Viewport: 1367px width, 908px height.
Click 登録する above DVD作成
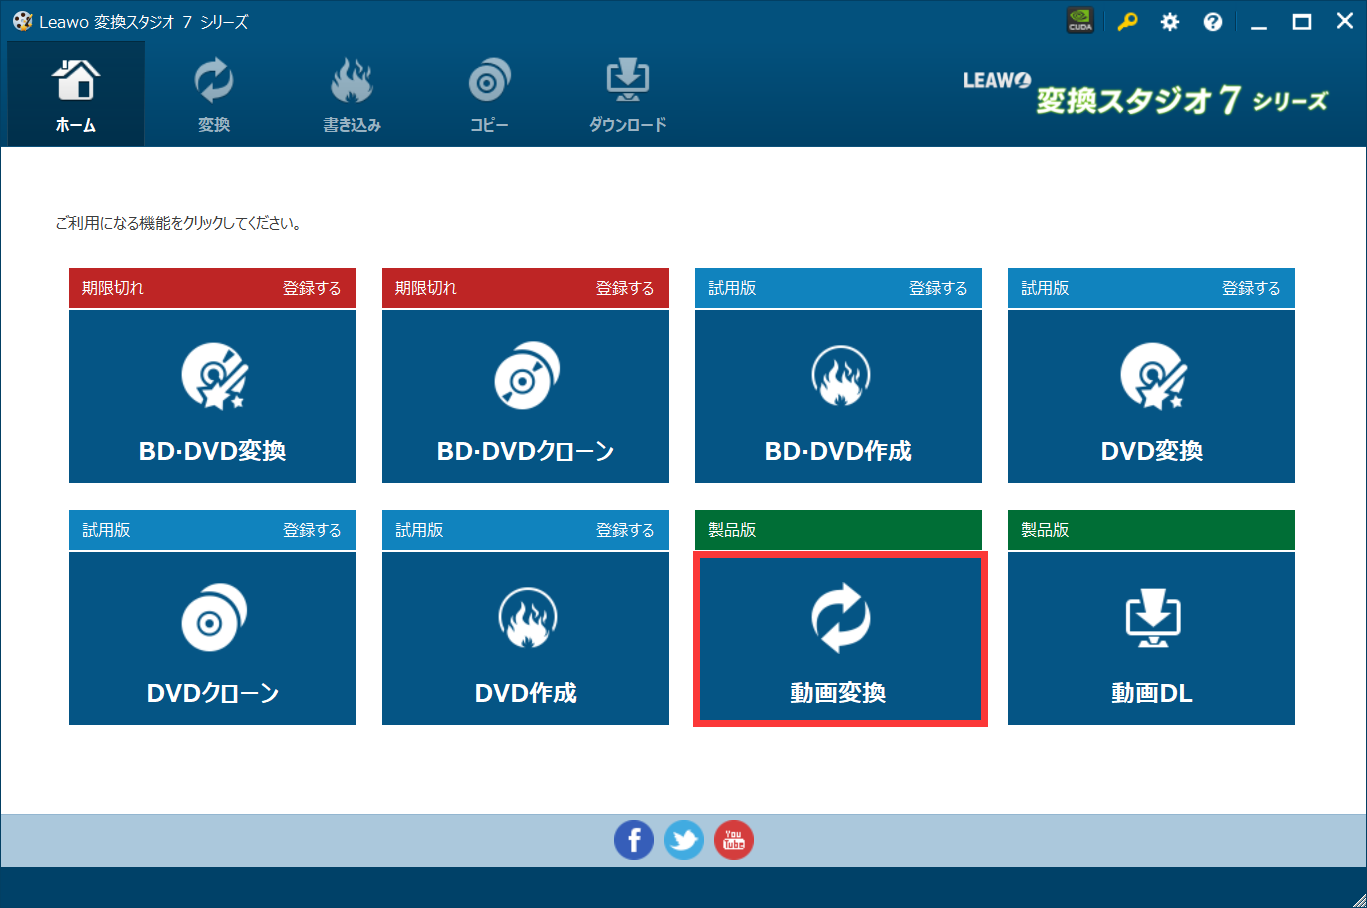pos(625,530)
